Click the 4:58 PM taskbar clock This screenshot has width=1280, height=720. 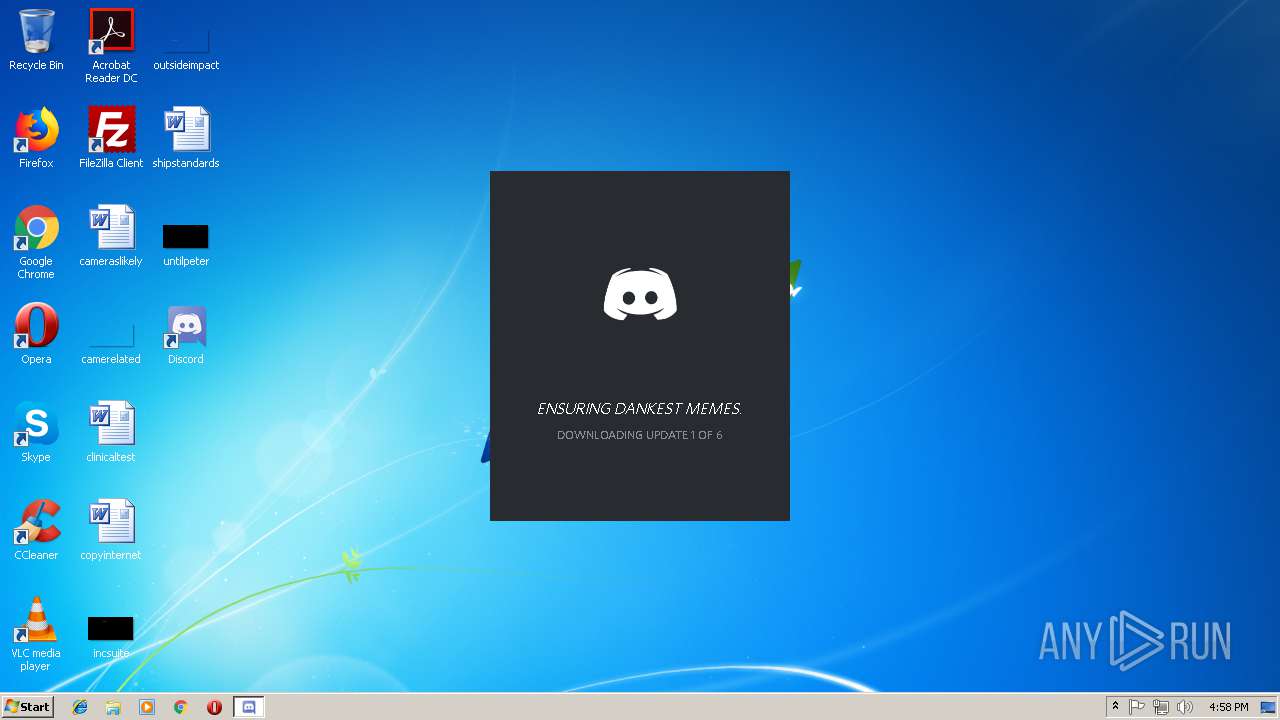1228,707
